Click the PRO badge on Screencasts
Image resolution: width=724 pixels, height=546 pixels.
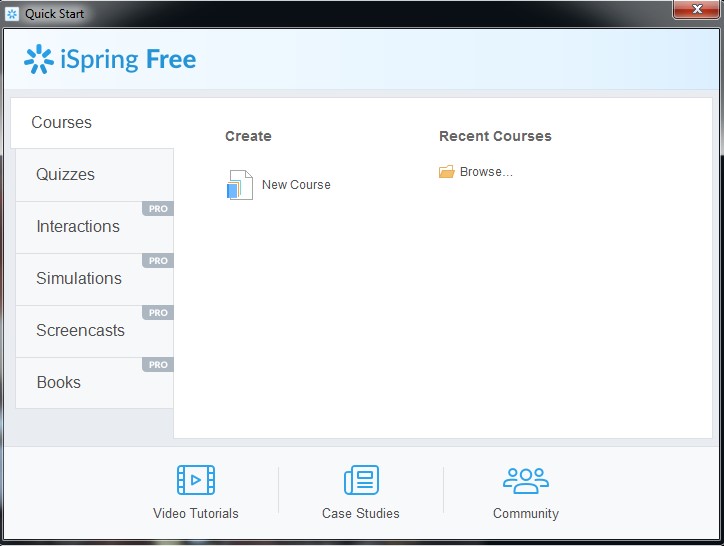pos(158,313)
